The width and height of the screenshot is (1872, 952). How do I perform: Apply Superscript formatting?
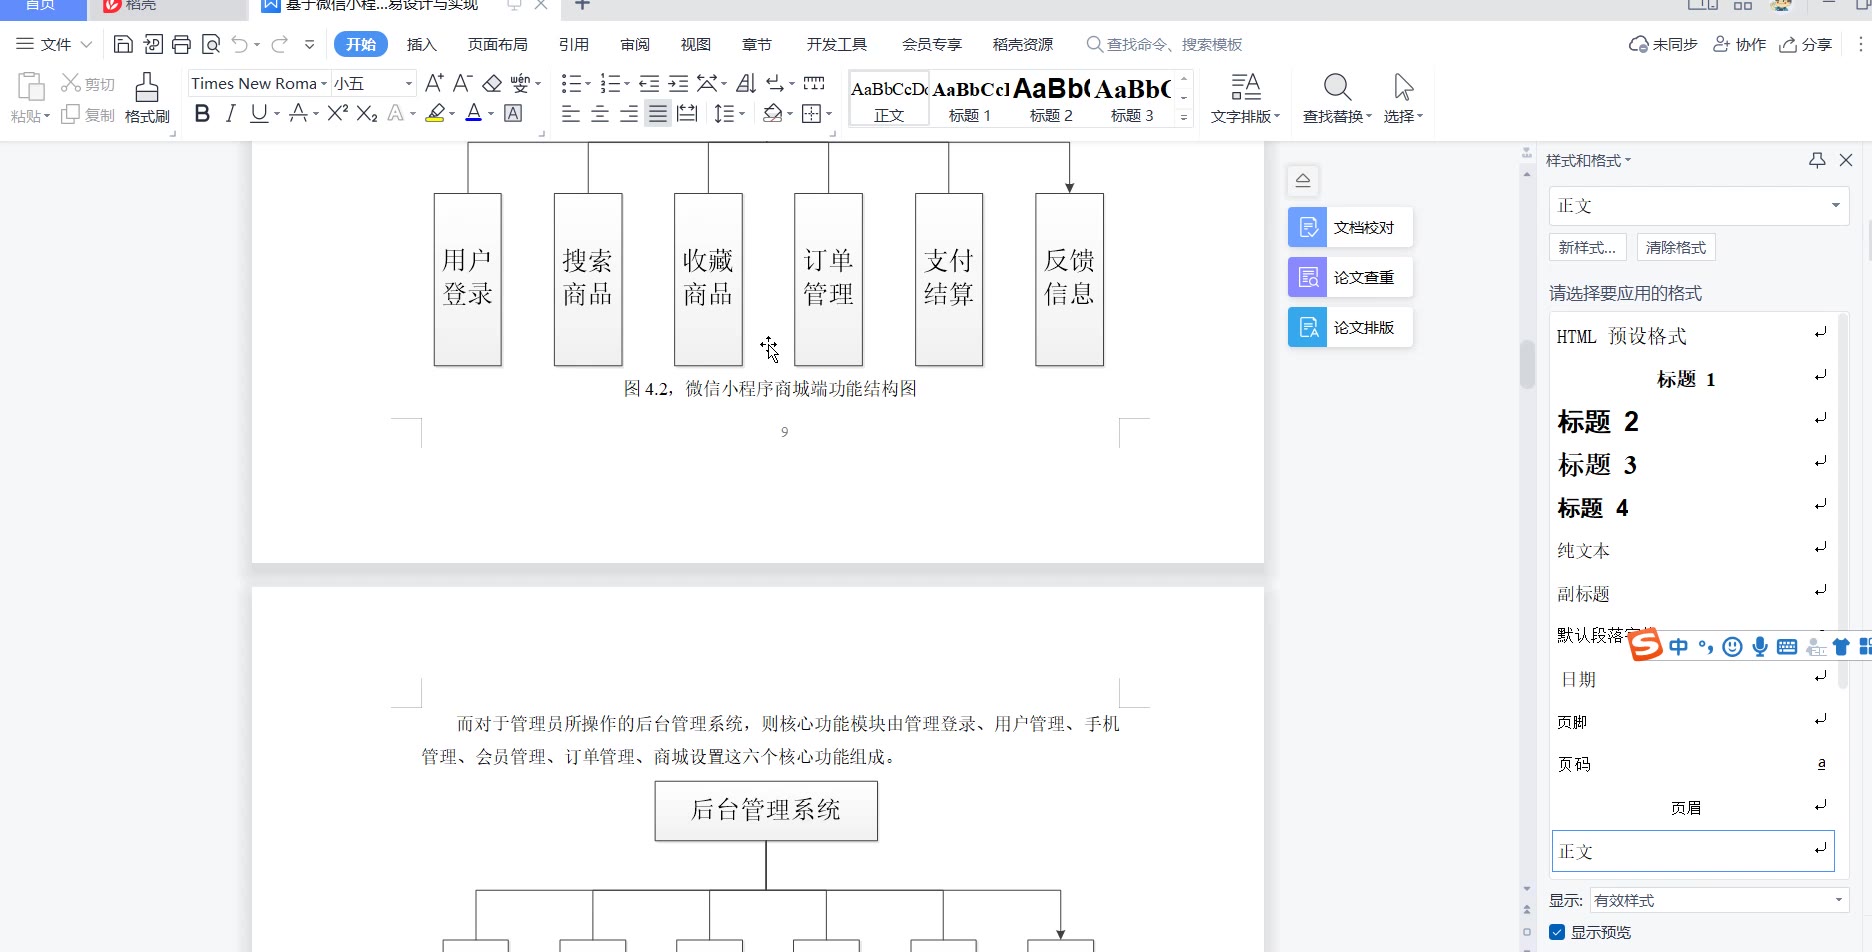338,113
